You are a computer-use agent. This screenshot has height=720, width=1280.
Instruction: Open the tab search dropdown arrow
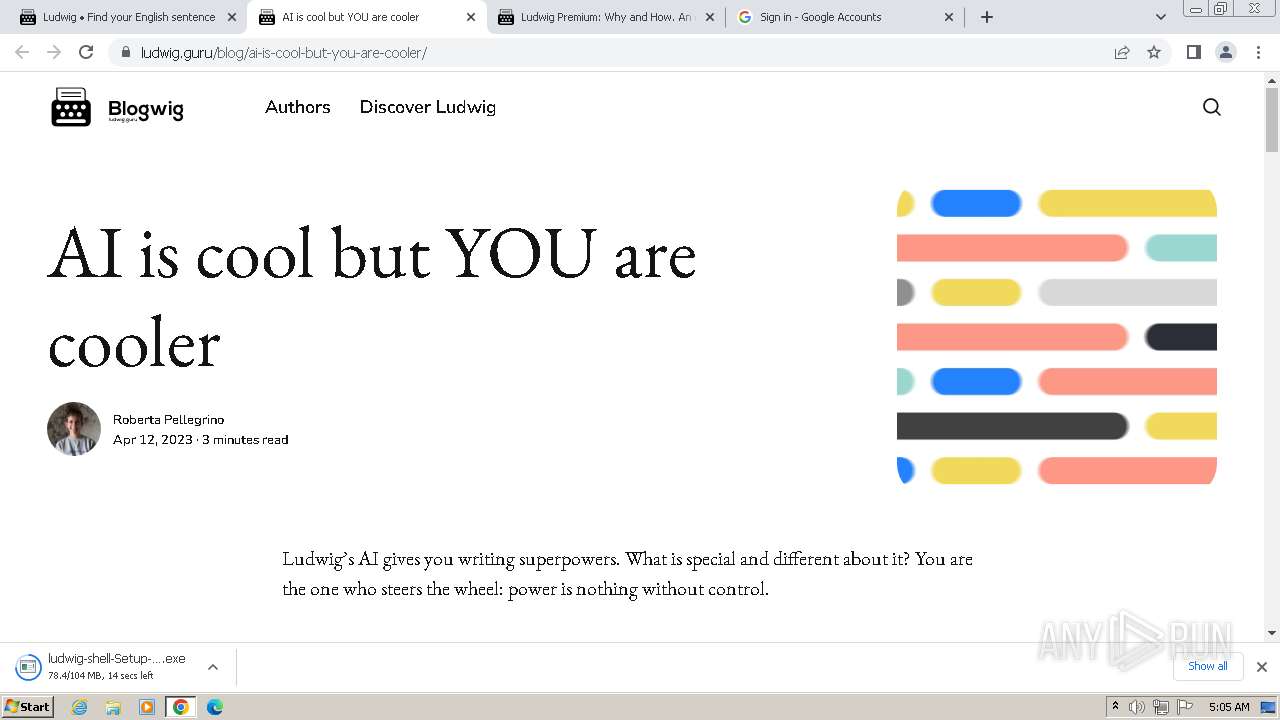(1160, 17)
